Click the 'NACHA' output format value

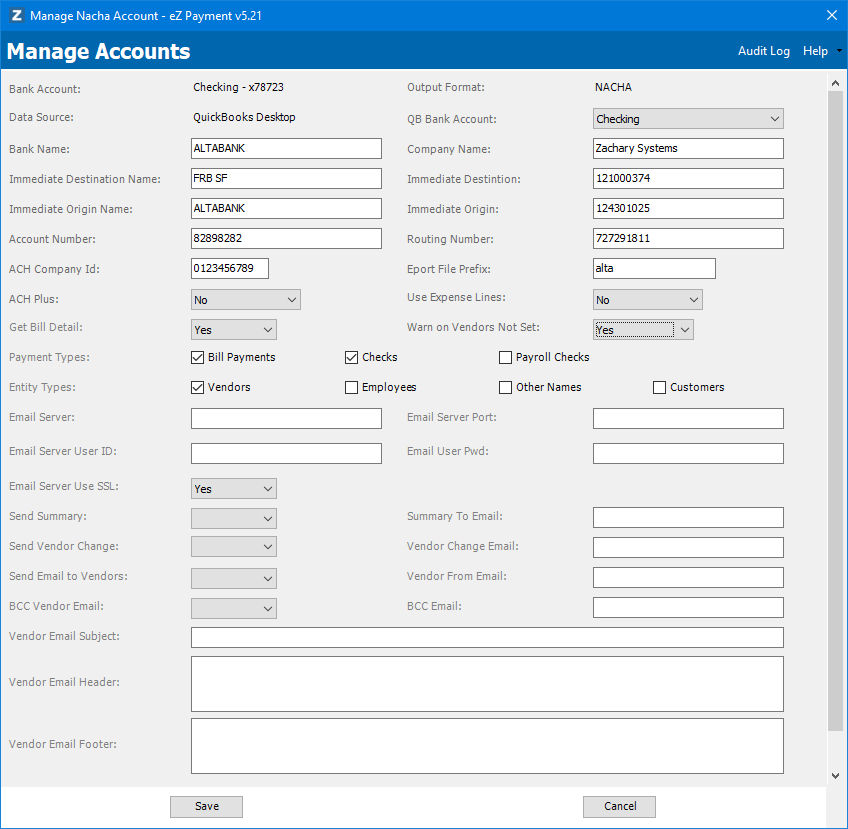tap(613, 87)
